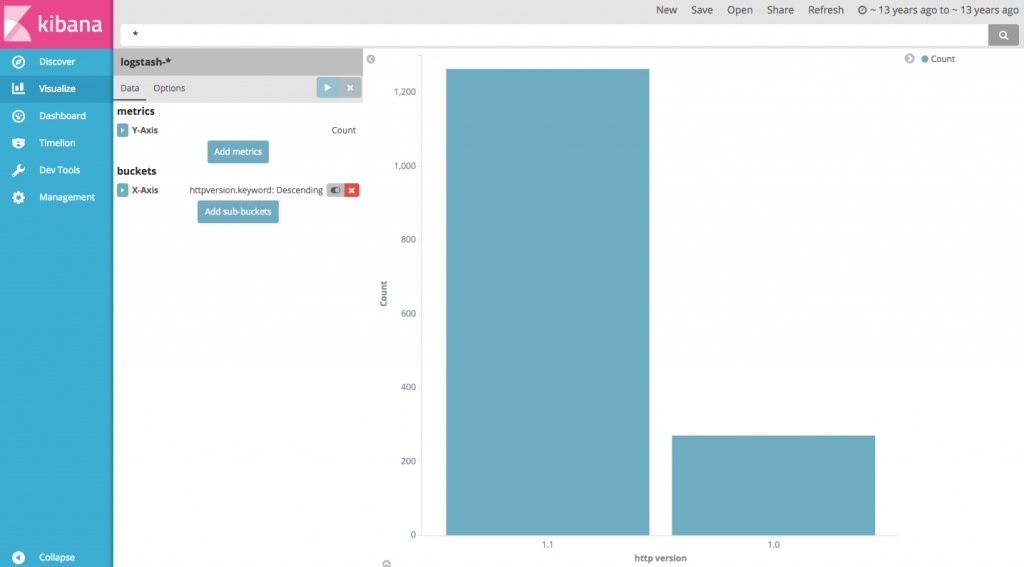Toggle the X-Axis aggregation enabled switch

coord(335,190)
